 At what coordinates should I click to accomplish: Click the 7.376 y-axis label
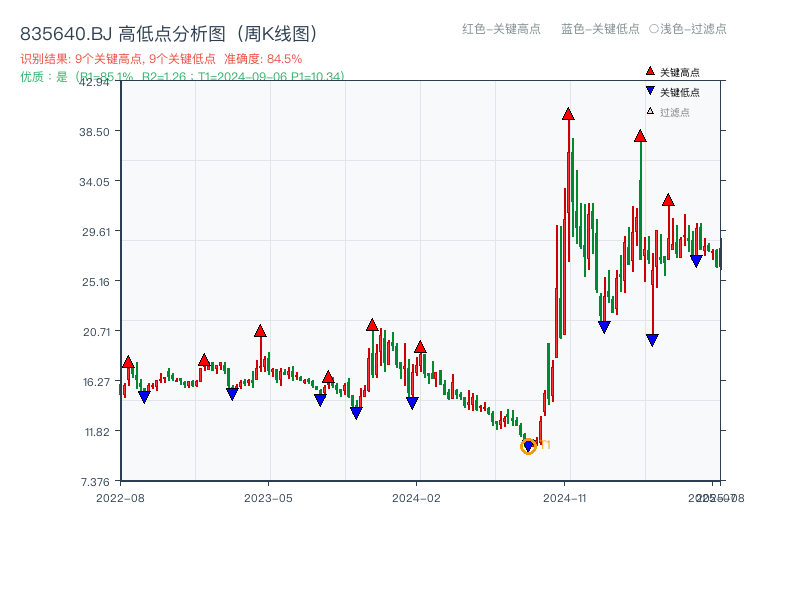click(x=95, y=482)
